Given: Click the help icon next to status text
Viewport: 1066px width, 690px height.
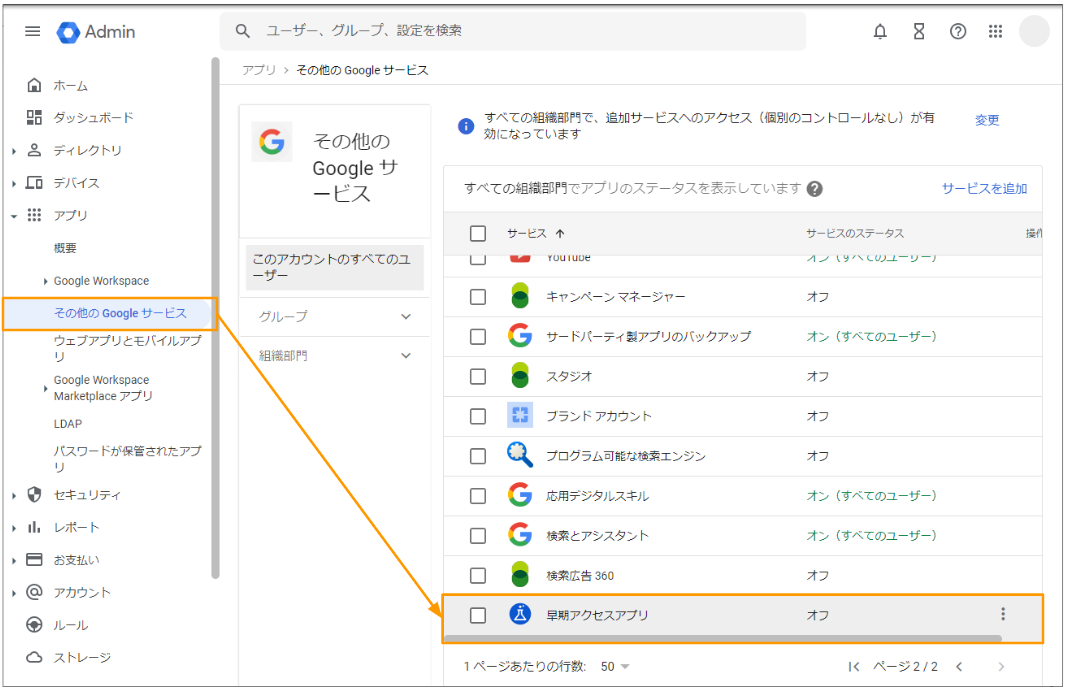Looking at the screenshot, I should coord(814,189).
